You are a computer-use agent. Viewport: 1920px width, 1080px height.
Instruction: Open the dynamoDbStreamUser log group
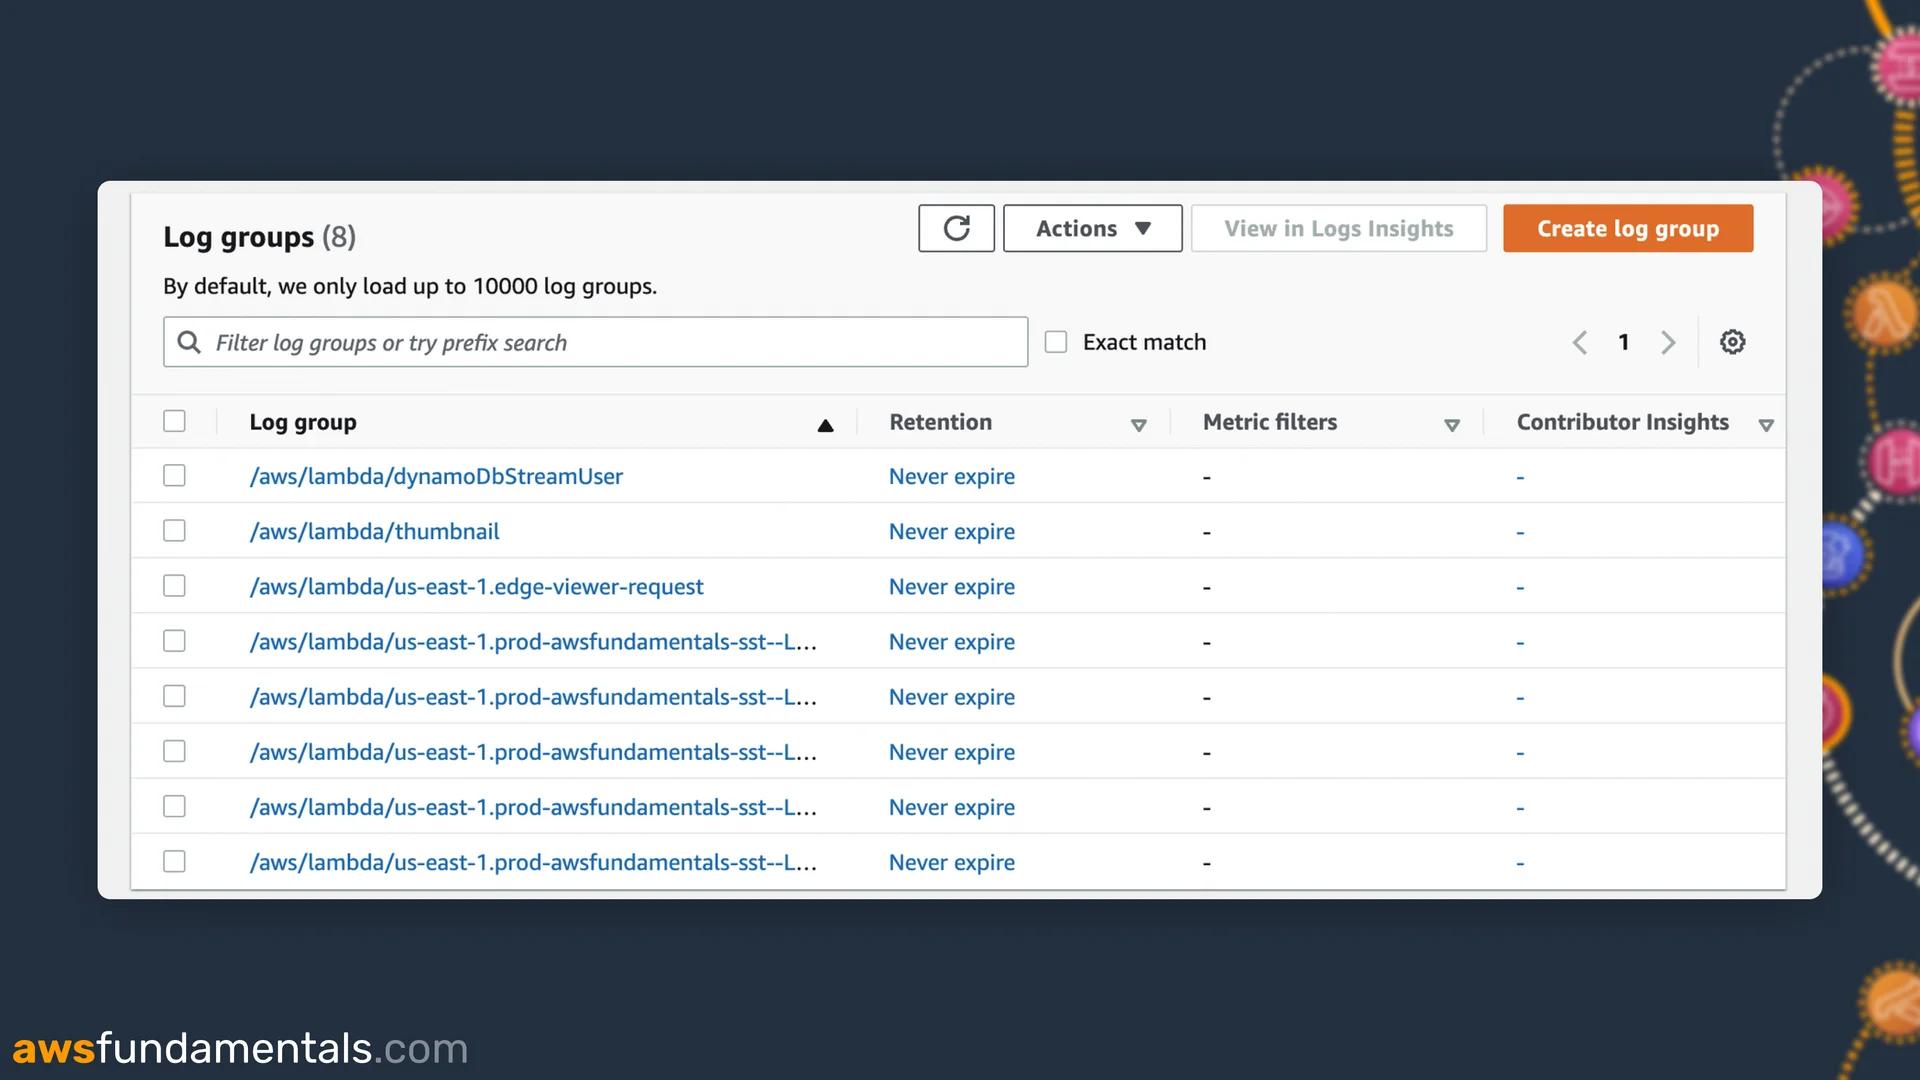coord(436,476)
